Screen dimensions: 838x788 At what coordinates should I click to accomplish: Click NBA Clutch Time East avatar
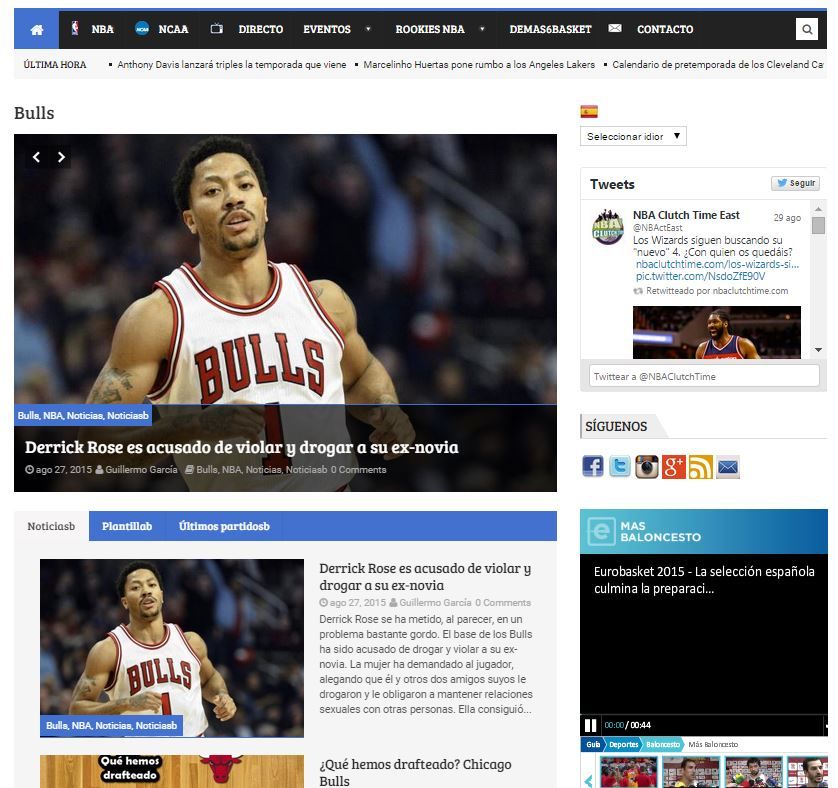(x=608, y=227)
